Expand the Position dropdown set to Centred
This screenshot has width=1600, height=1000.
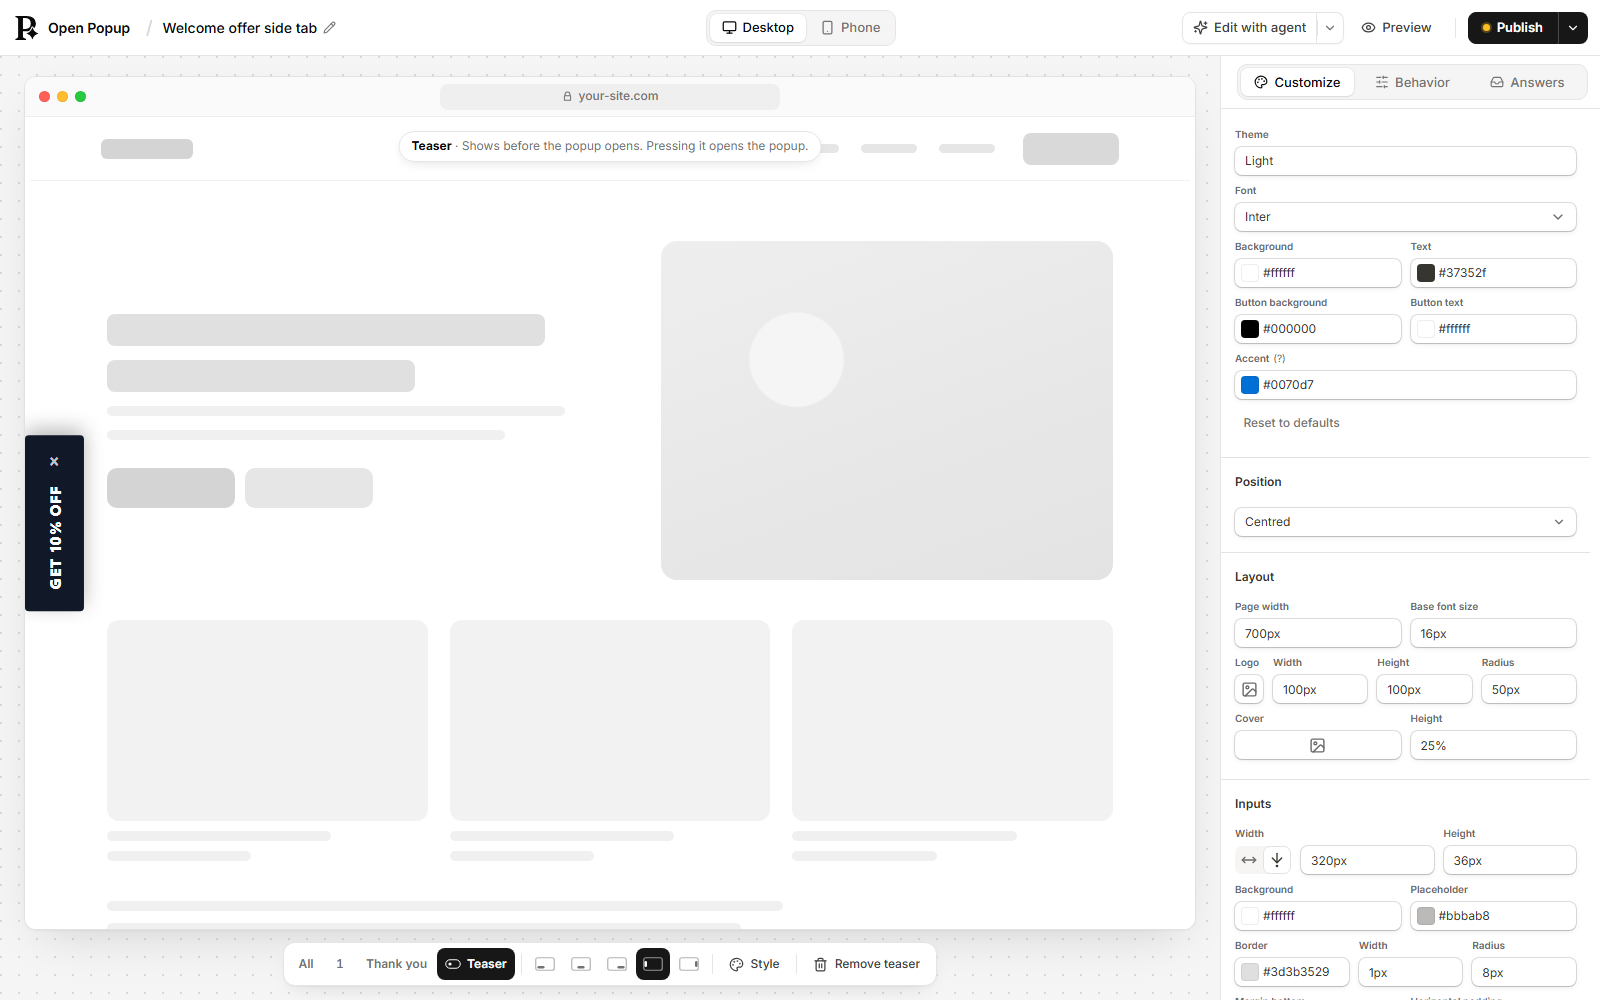click(1405, 522)
